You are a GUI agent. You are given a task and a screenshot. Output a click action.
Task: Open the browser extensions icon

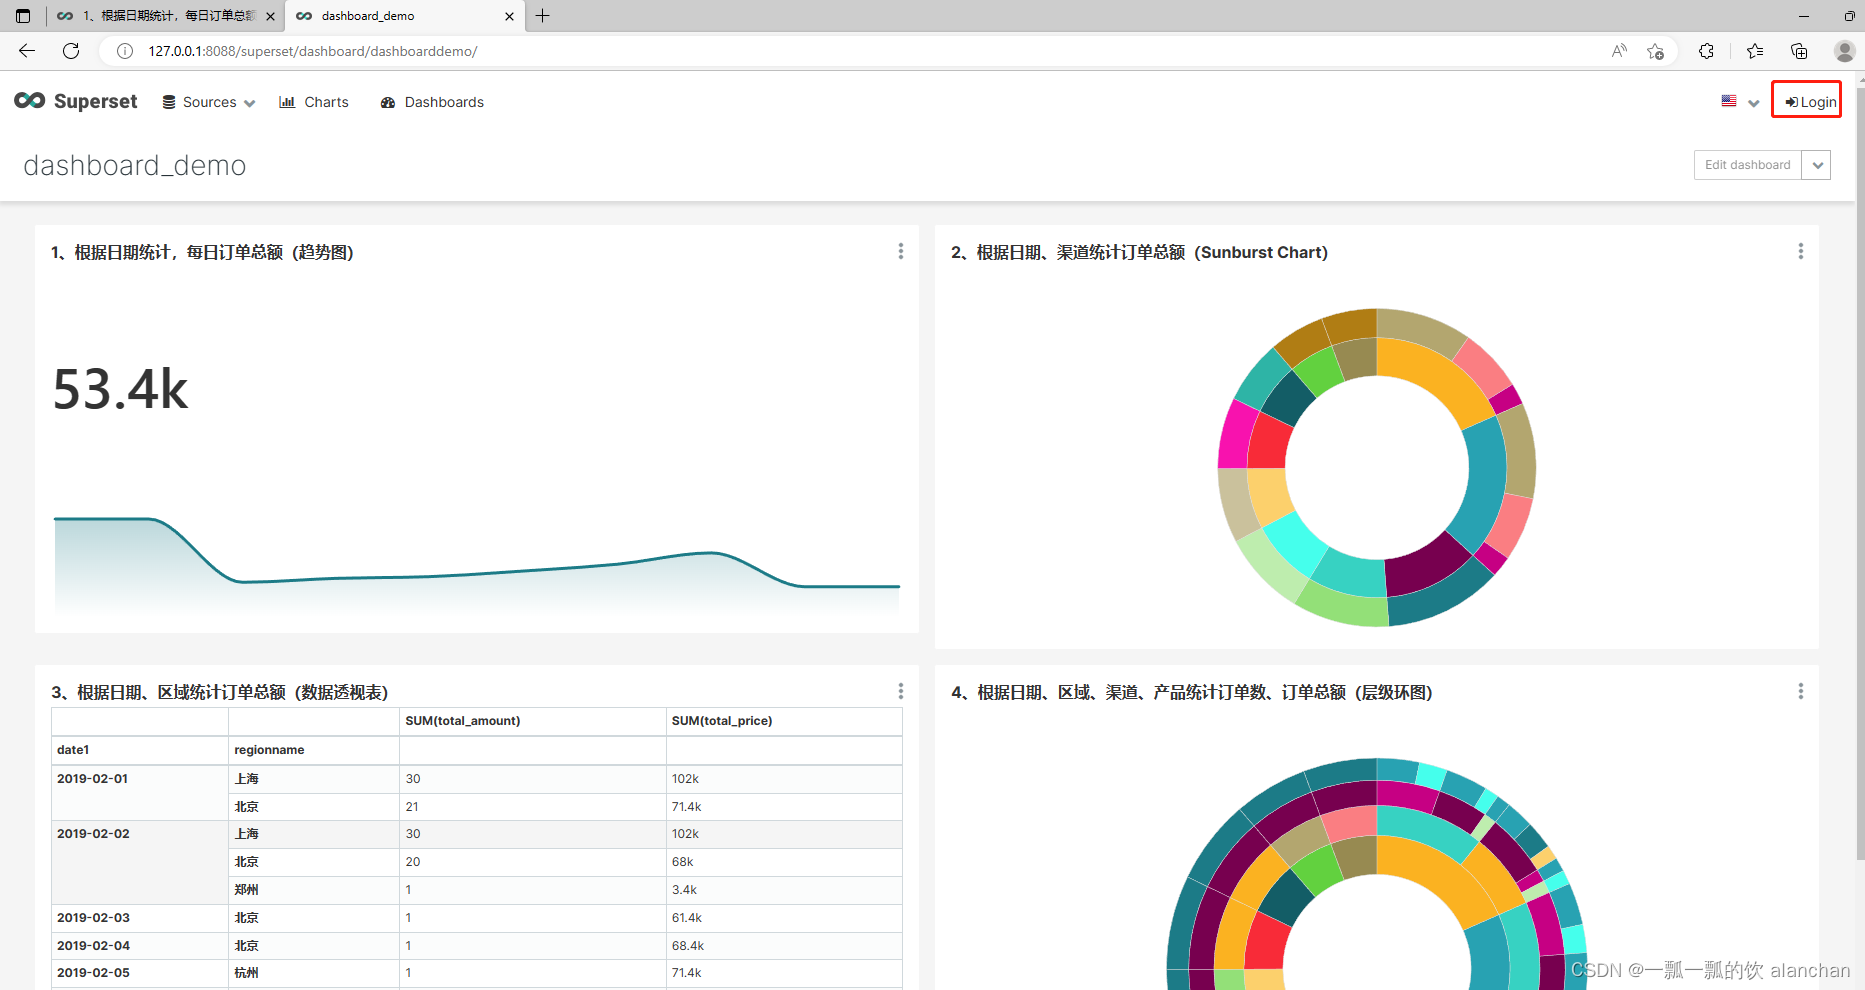(1706, 51)
